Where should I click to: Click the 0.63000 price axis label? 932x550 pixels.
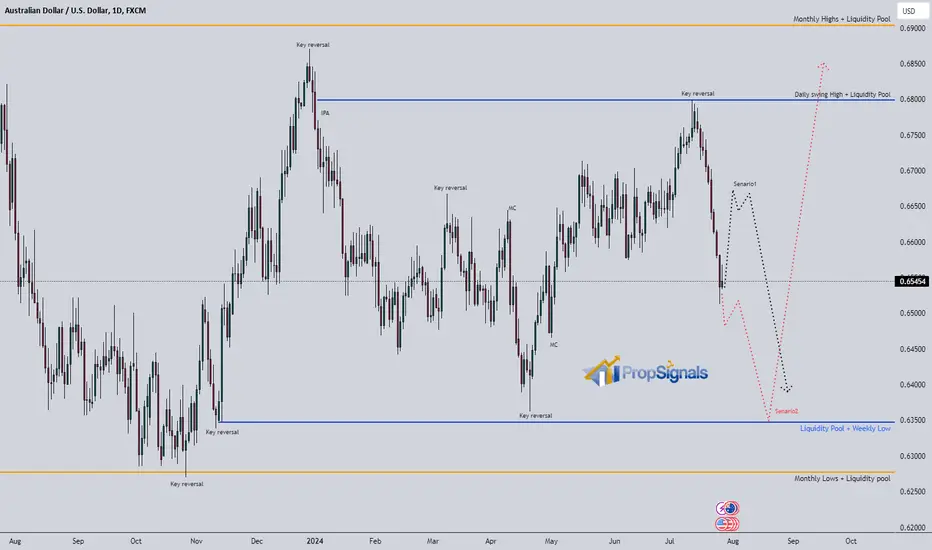pos(912,456)
